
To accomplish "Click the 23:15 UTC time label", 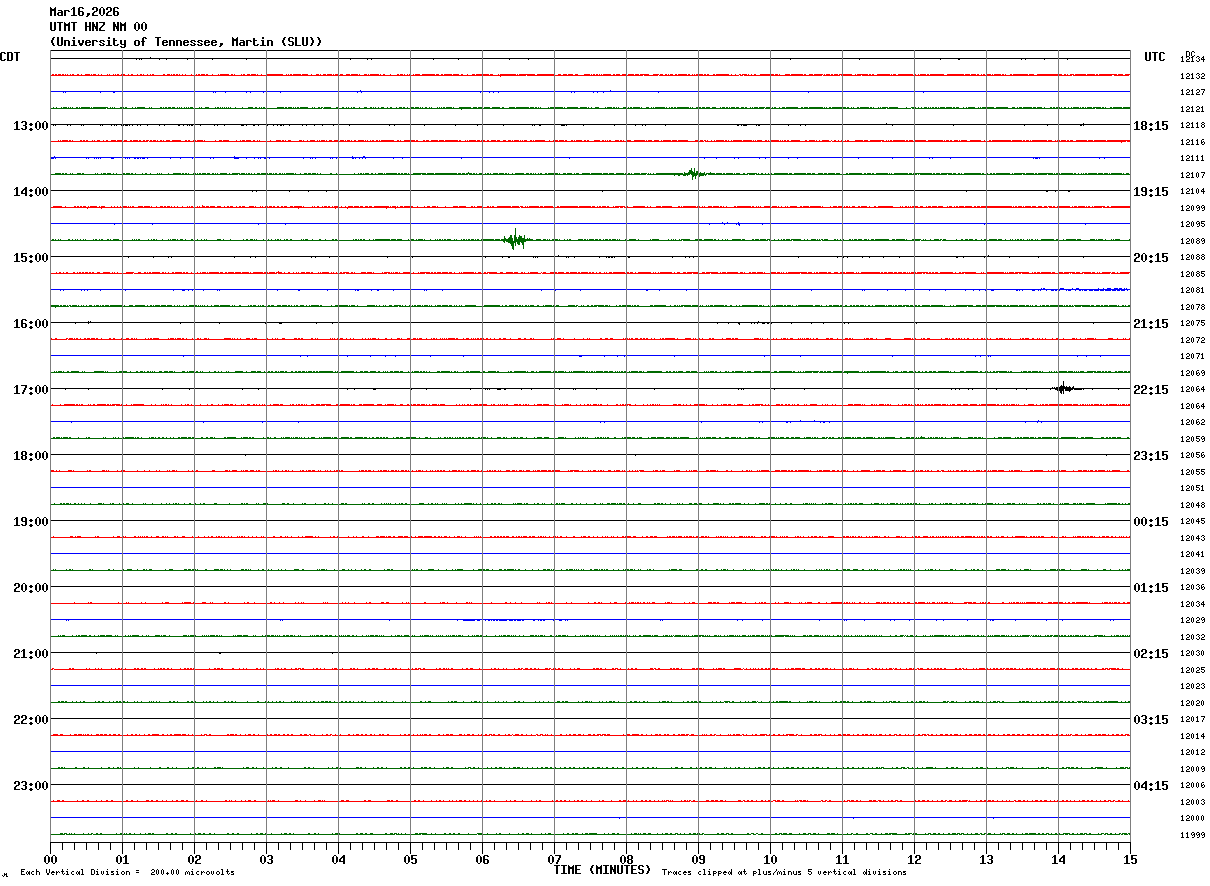I will (1151, 455).
